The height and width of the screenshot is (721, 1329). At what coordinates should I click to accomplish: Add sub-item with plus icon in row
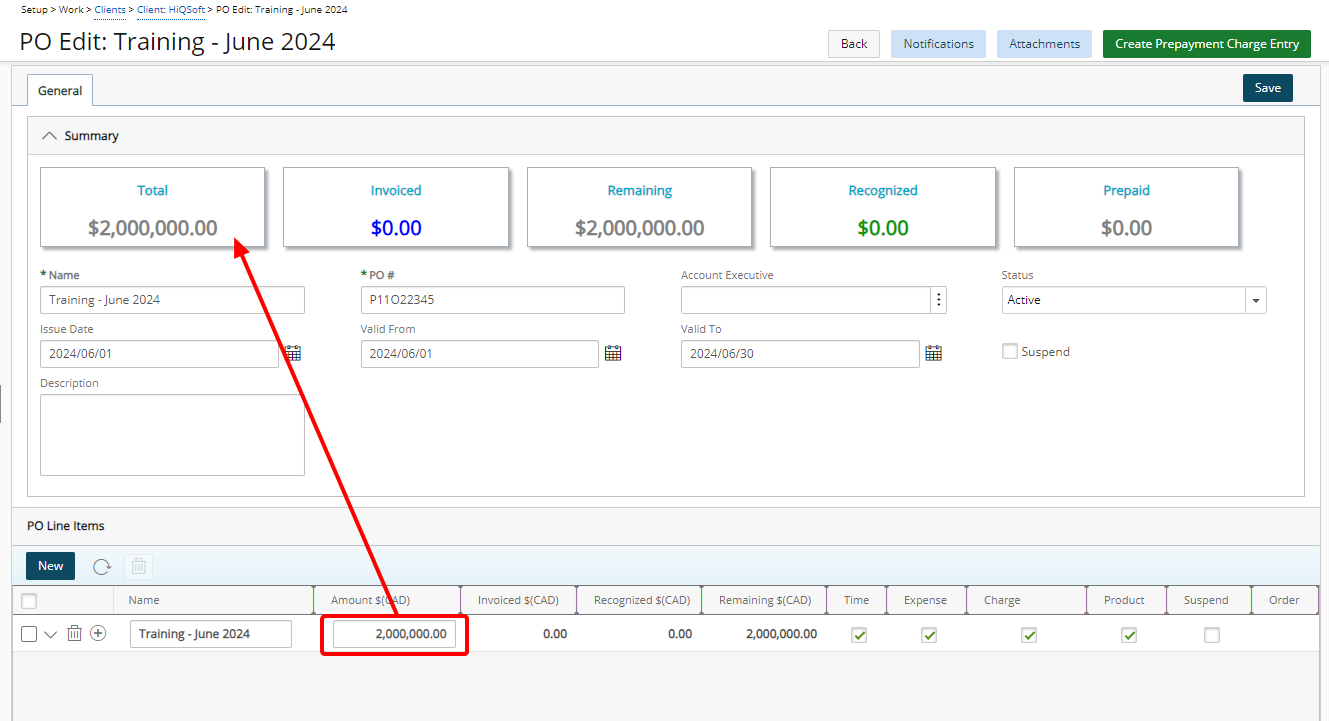(x=98, y=633)
